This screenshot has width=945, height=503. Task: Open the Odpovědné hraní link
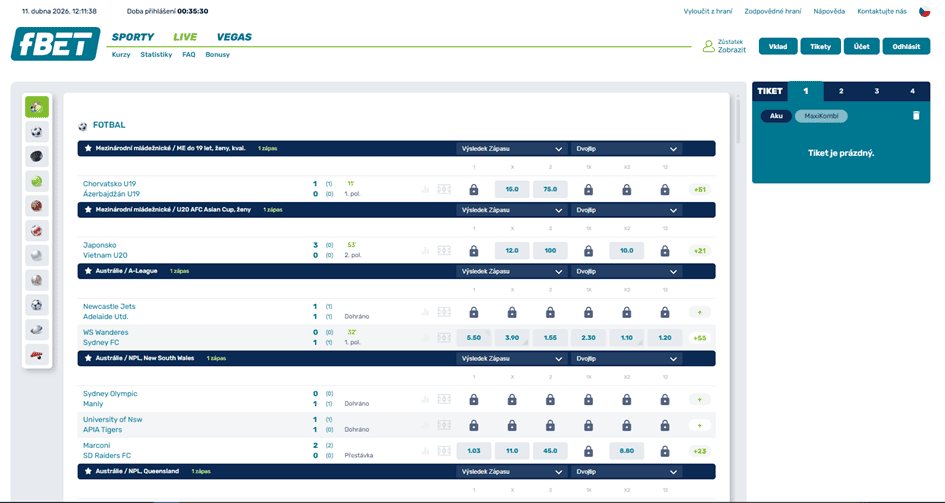click(773, 11)
